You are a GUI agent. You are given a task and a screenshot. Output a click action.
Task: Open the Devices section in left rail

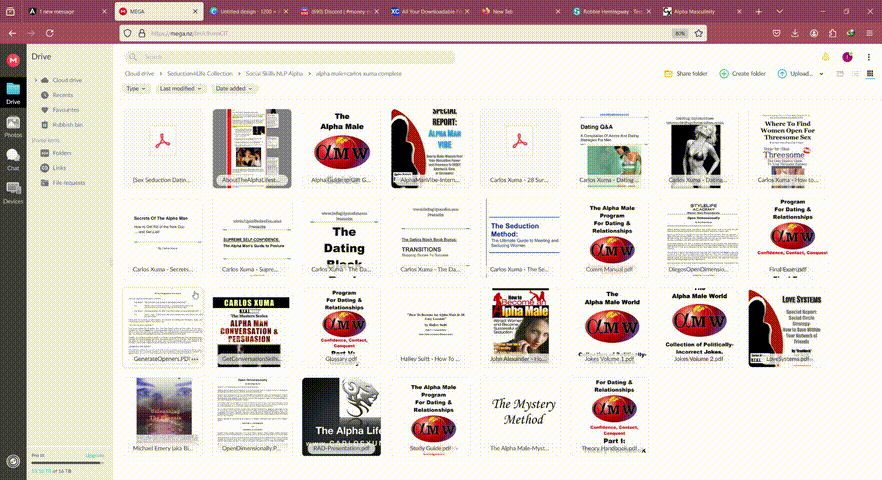click(13, 192)
